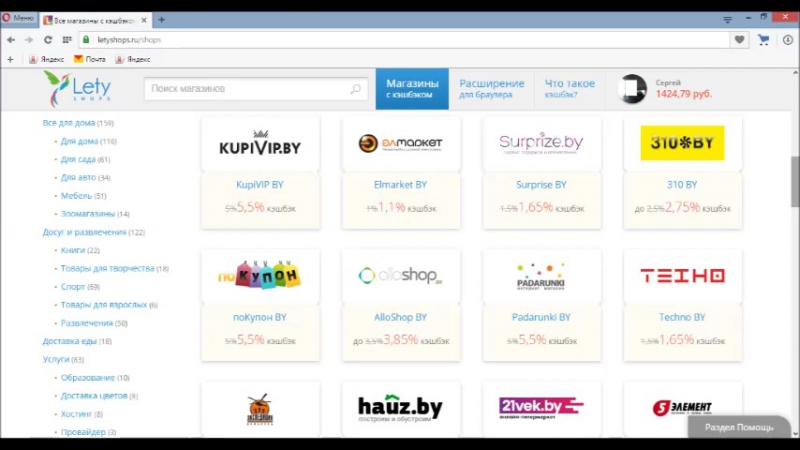Image resolution: width=800 pixels, height=450 pixels.
Task: Open the shopping cart extension icon
Action: click(763, 40)
